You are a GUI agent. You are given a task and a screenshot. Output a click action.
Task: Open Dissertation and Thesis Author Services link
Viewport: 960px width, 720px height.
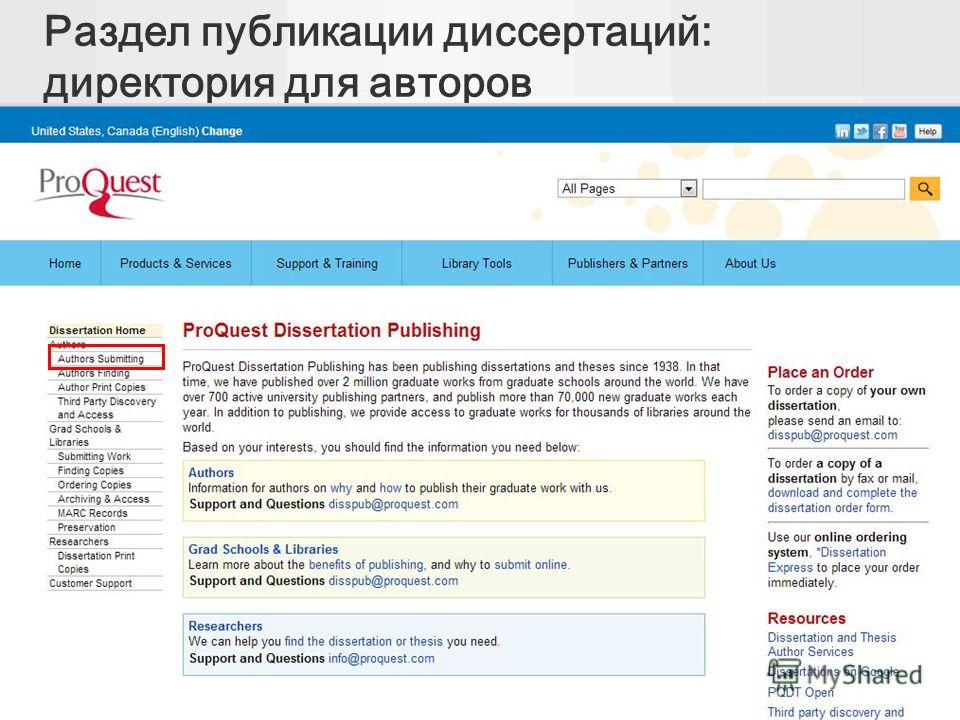831,645
